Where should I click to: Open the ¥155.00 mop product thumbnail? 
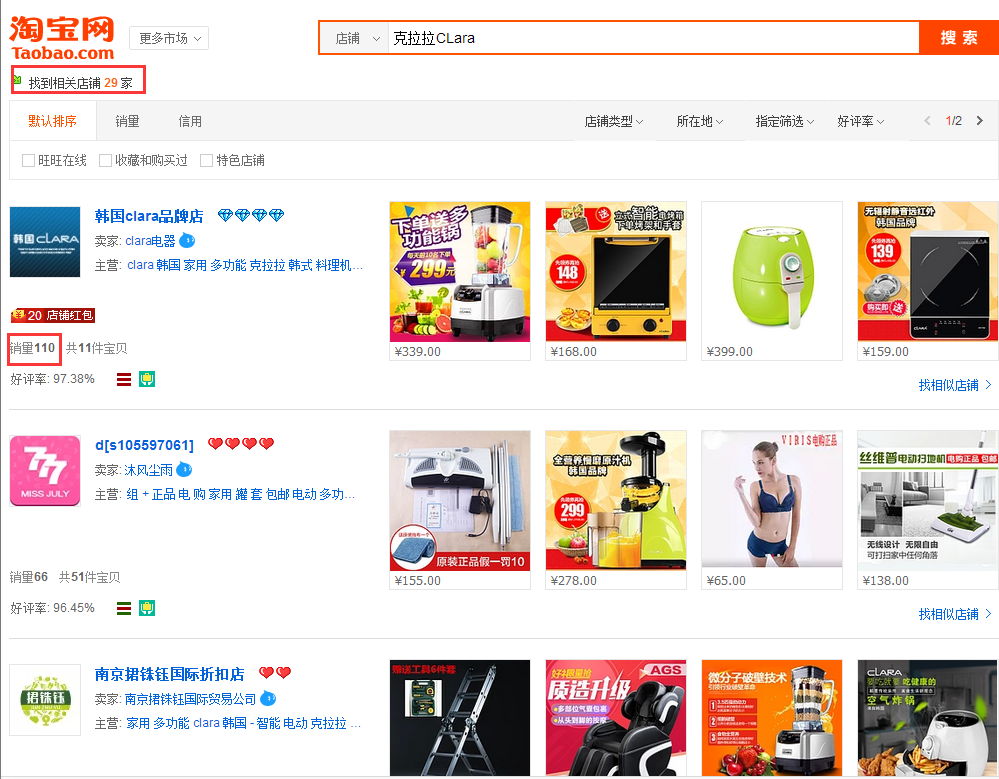[460, 501]
